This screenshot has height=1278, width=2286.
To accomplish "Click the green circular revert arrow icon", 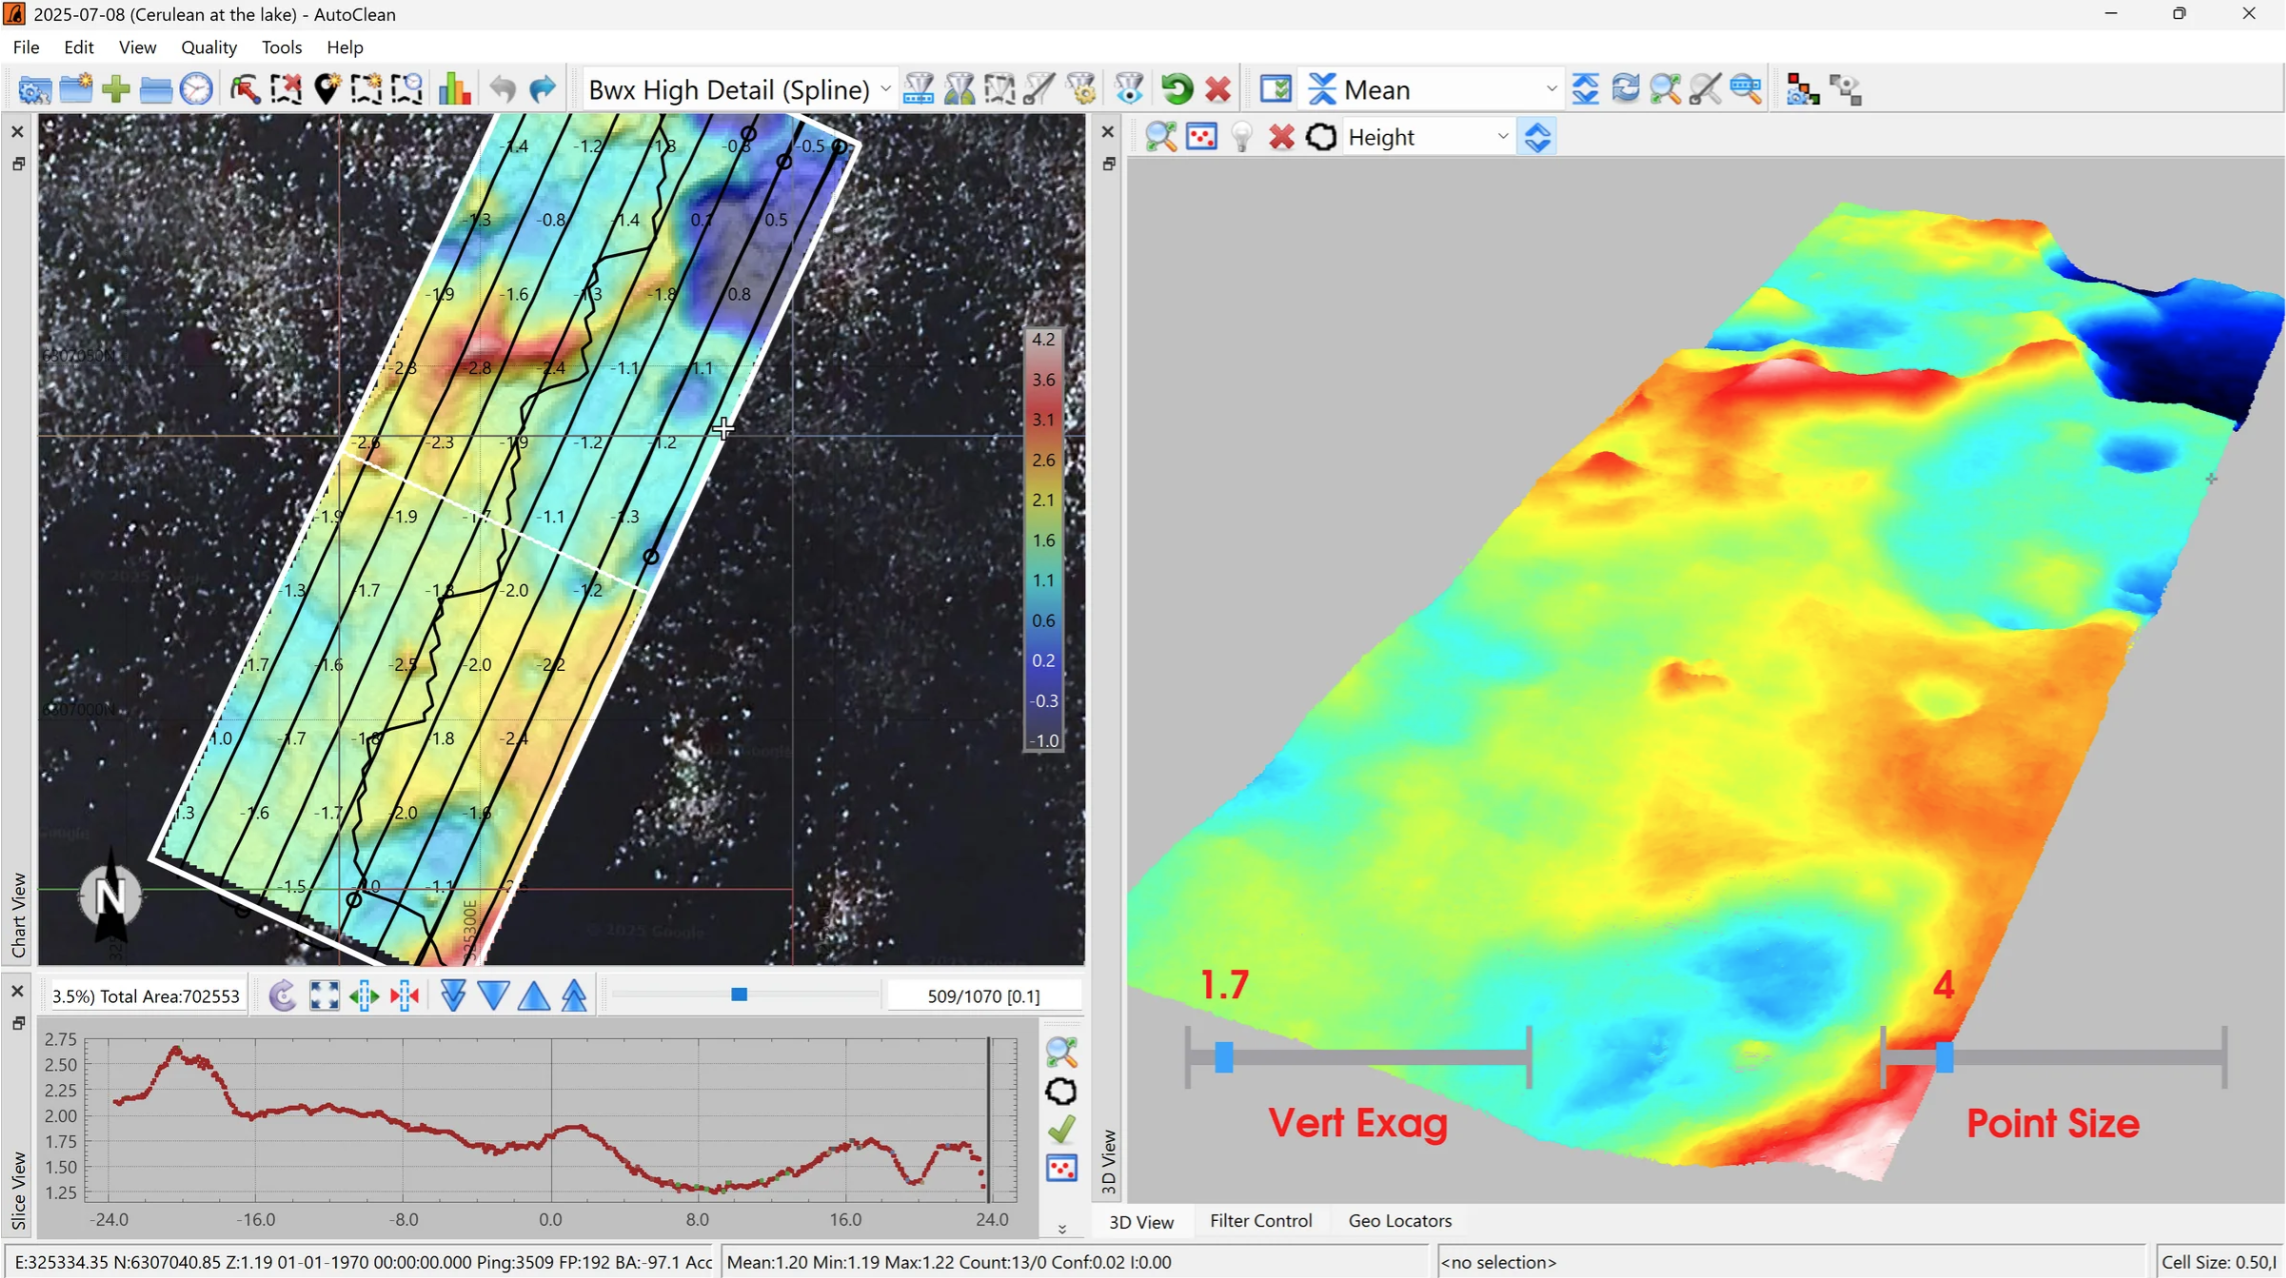I will [1177, 89].
